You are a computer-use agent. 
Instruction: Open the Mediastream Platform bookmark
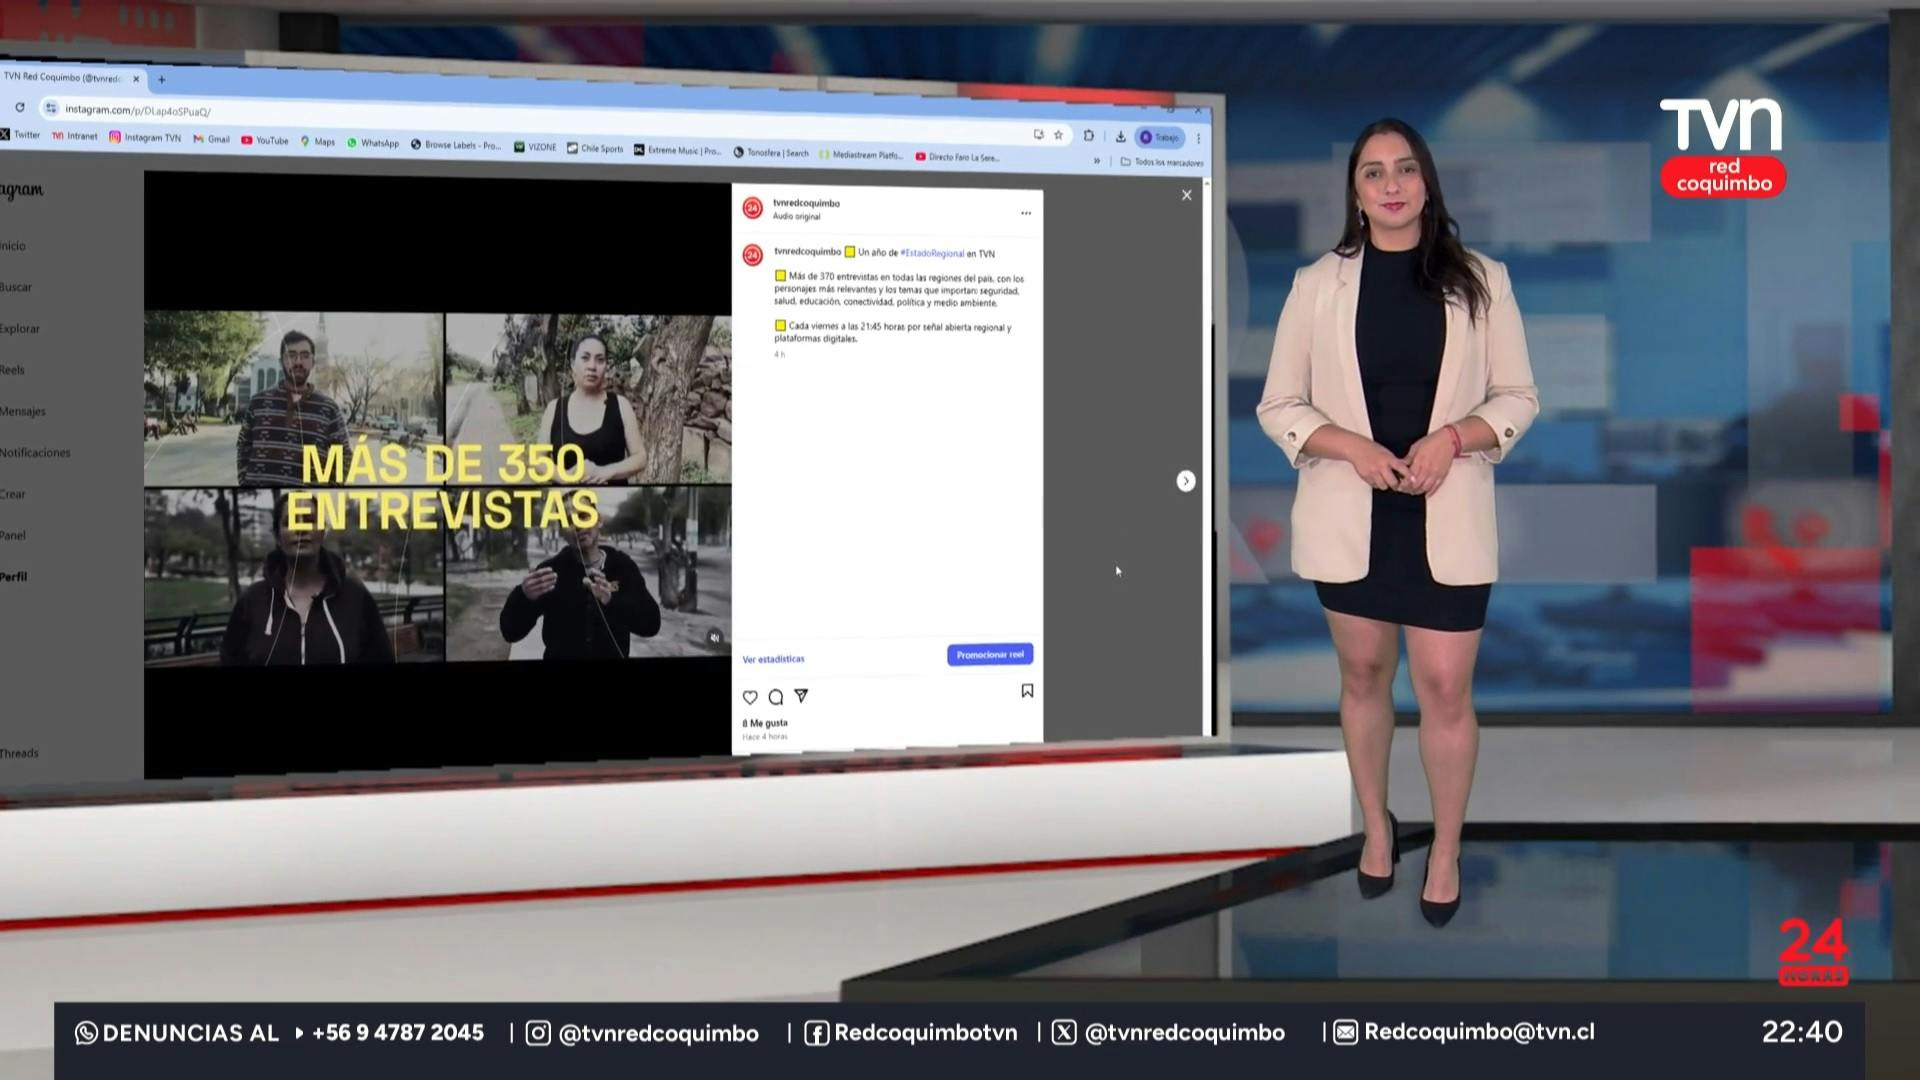coord(861,155)
